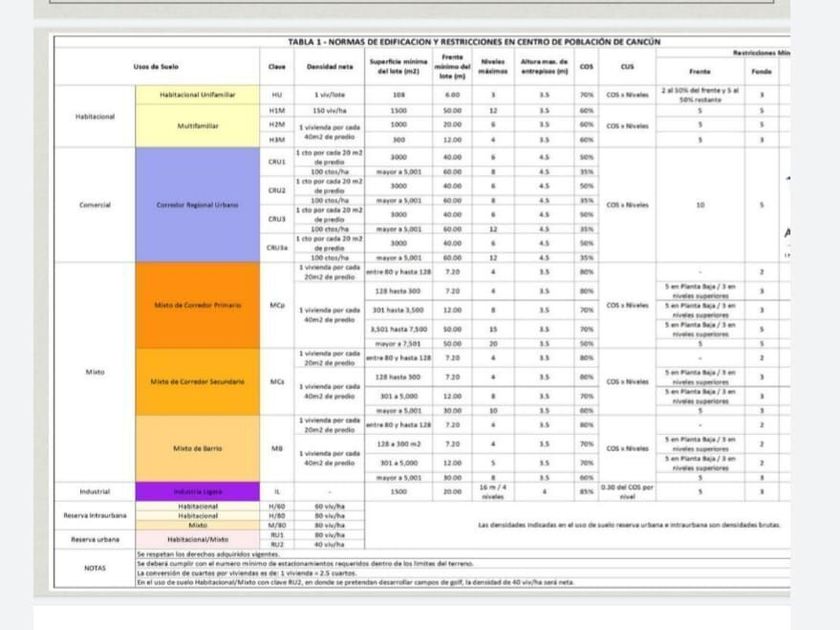Click the 'Fondo' restriction column header

[761, 71]
